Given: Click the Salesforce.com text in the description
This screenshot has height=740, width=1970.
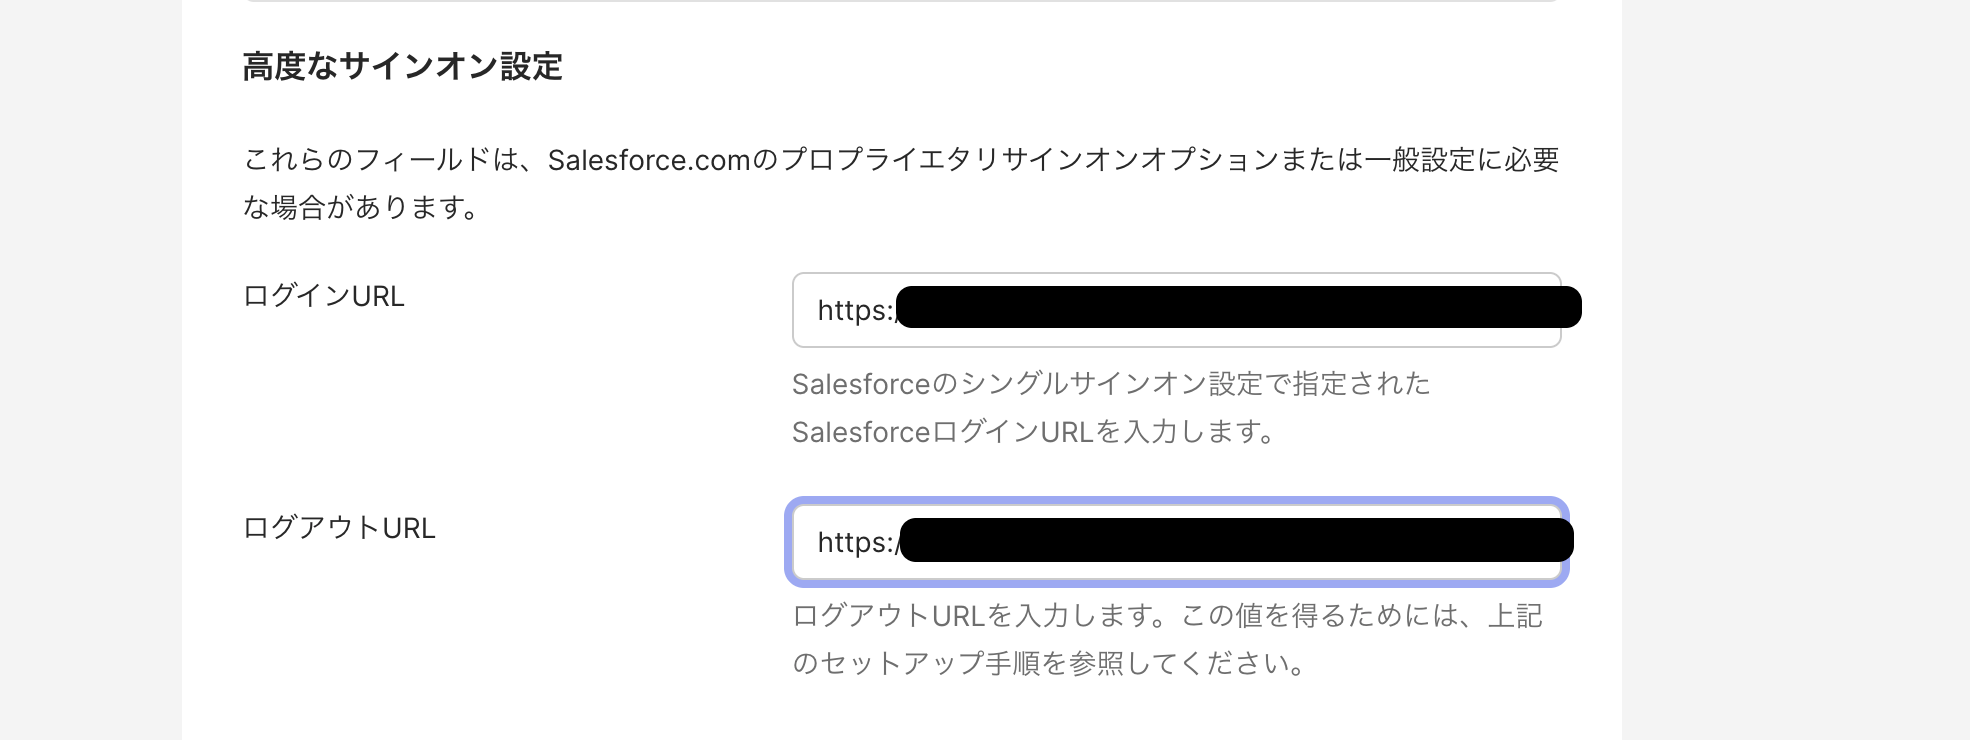Looking at the screenshot, I should pyautogui.click(x=648, y=159).
